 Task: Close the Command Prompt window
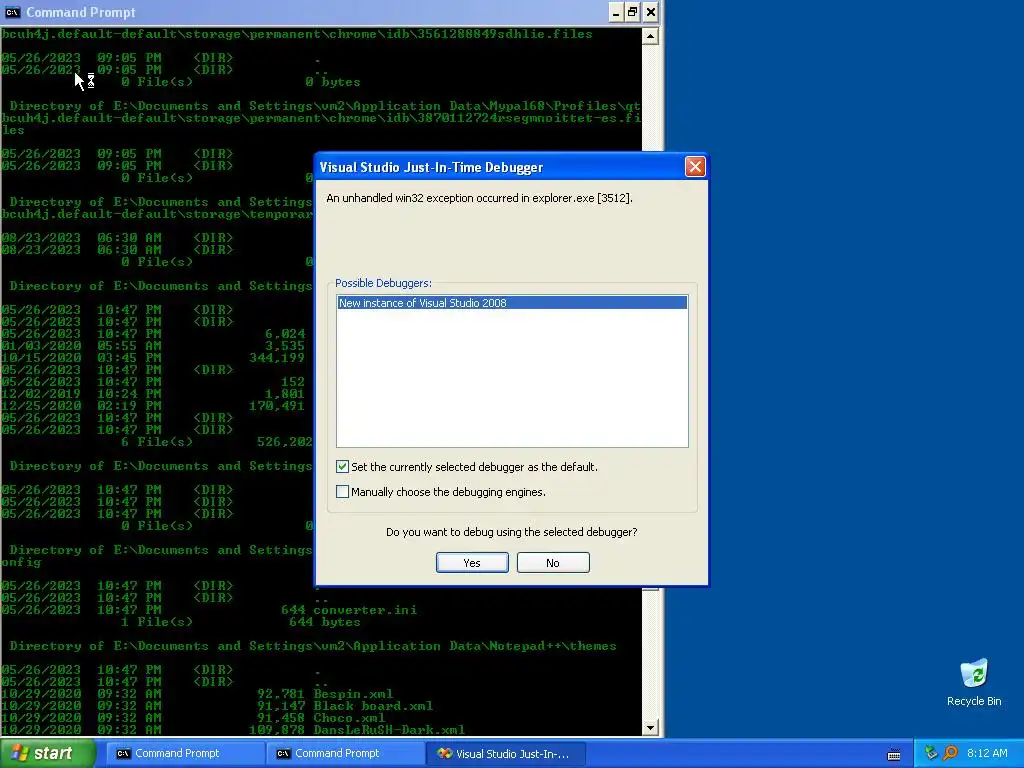(650, 12)
